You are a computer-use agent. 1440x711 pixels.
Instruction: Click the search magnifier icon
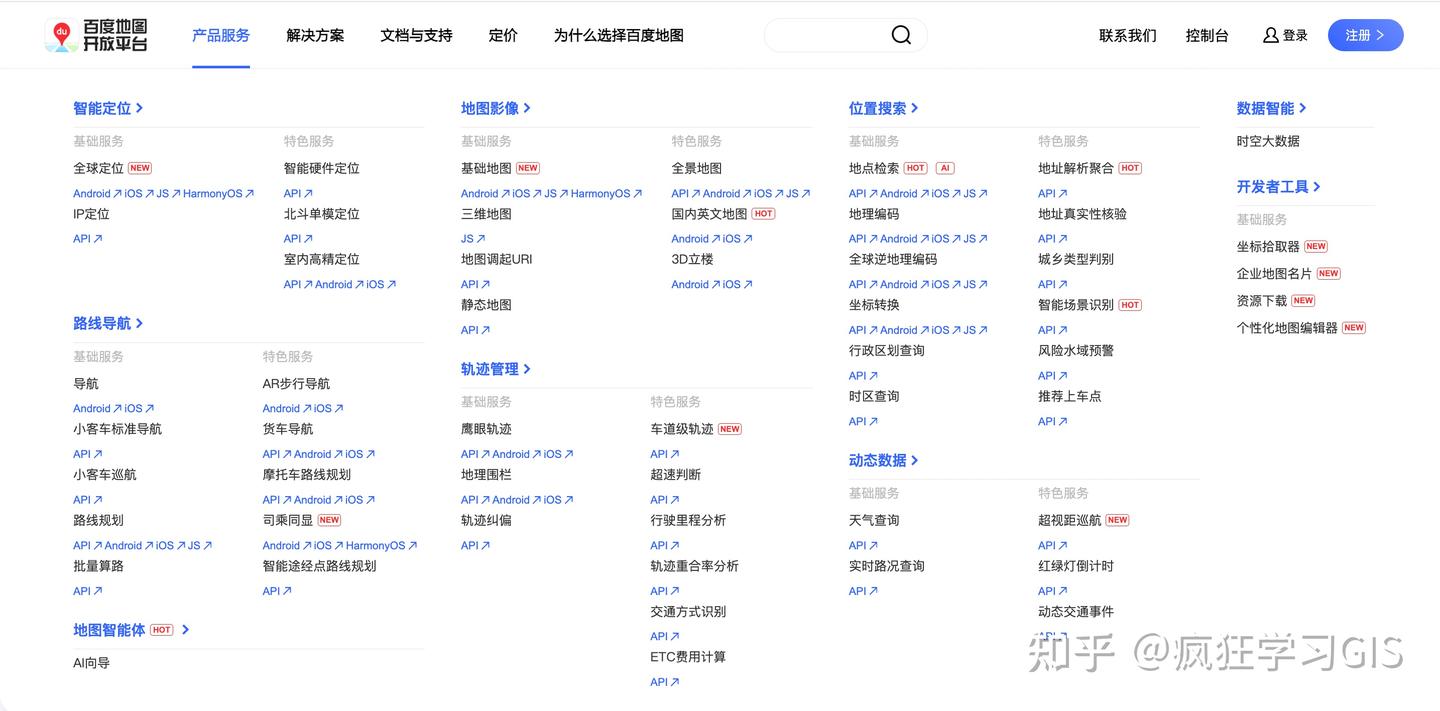pyautogui.click(x=901, y=35)
